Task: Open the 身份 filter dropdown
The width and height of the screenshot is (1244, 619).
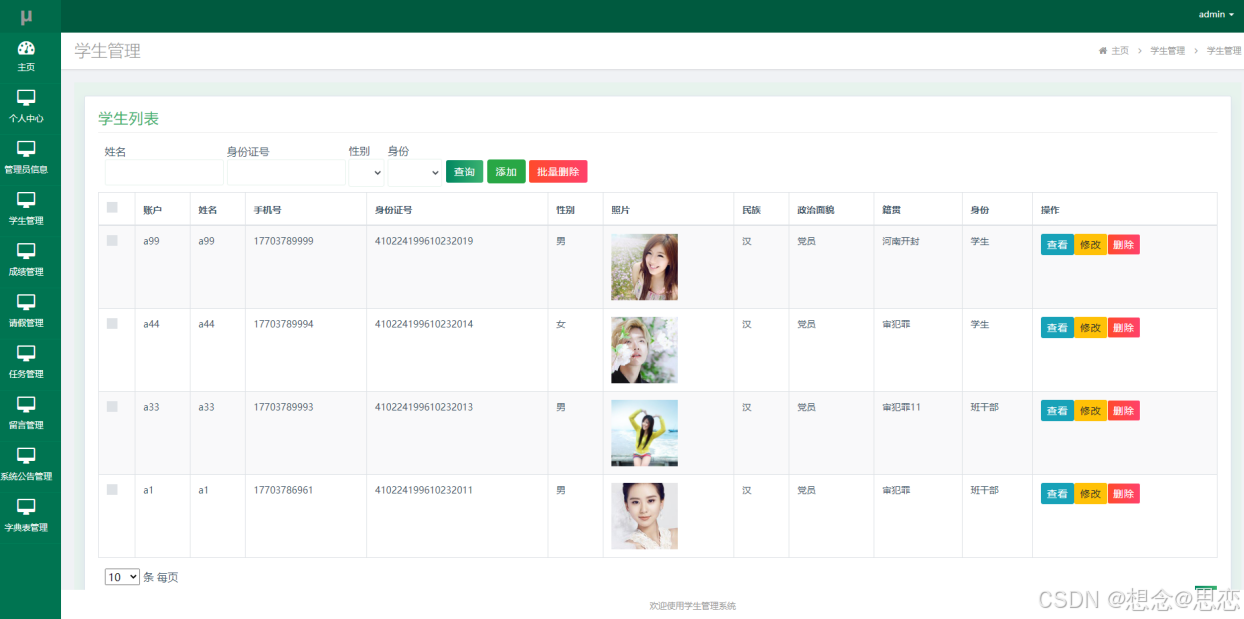Action: [x=414, y=172]
